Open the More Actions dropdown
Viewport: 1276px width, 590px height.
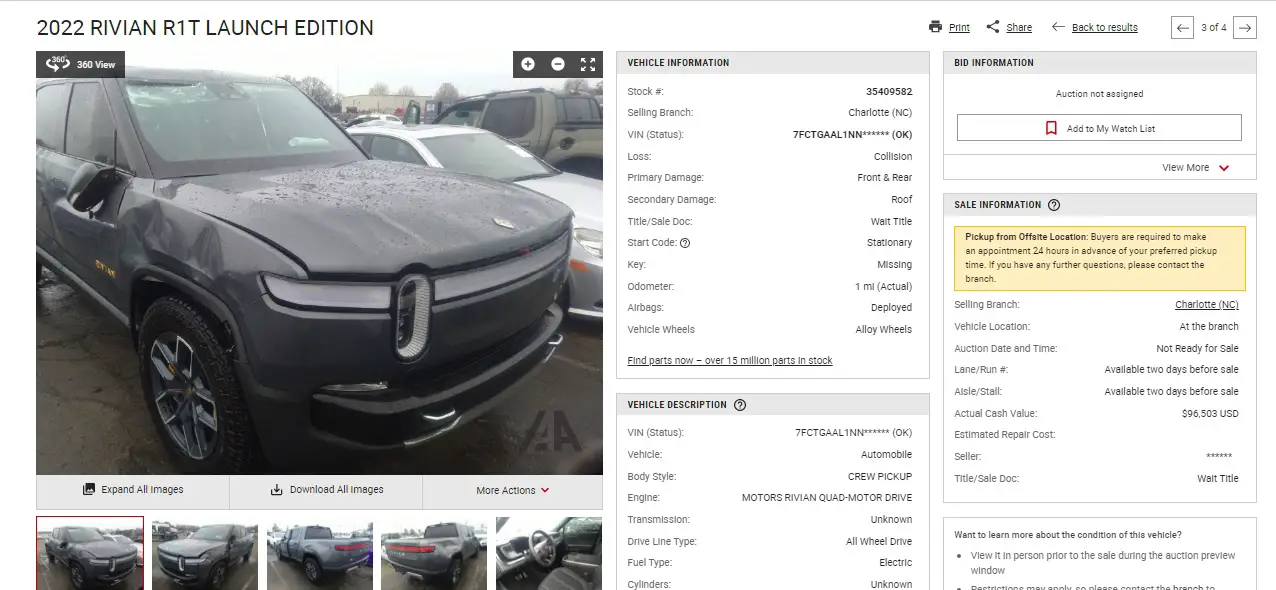(x=513, y=490)
